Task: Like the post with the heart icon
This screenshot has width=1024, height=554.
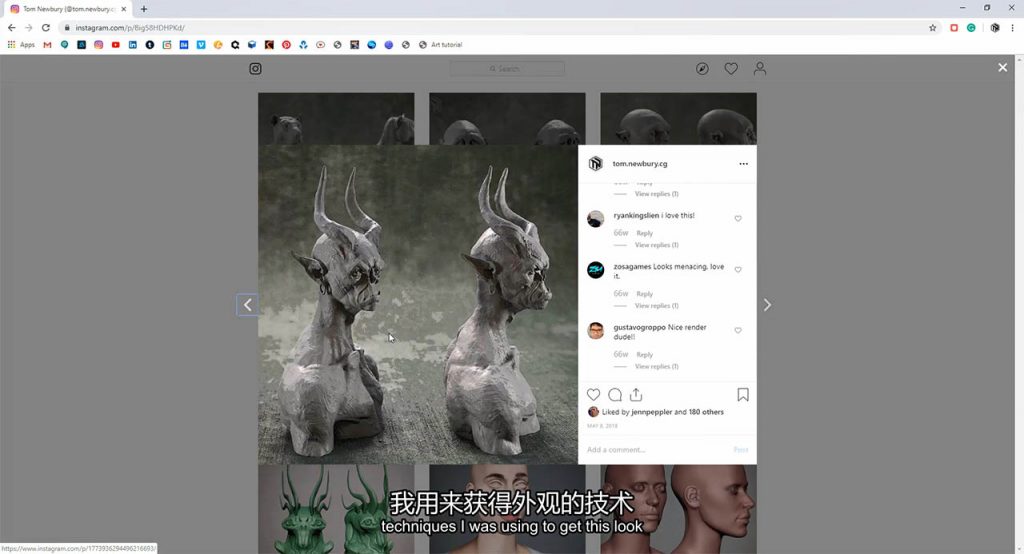Action: pyautogui.click(x=593, y=395)
